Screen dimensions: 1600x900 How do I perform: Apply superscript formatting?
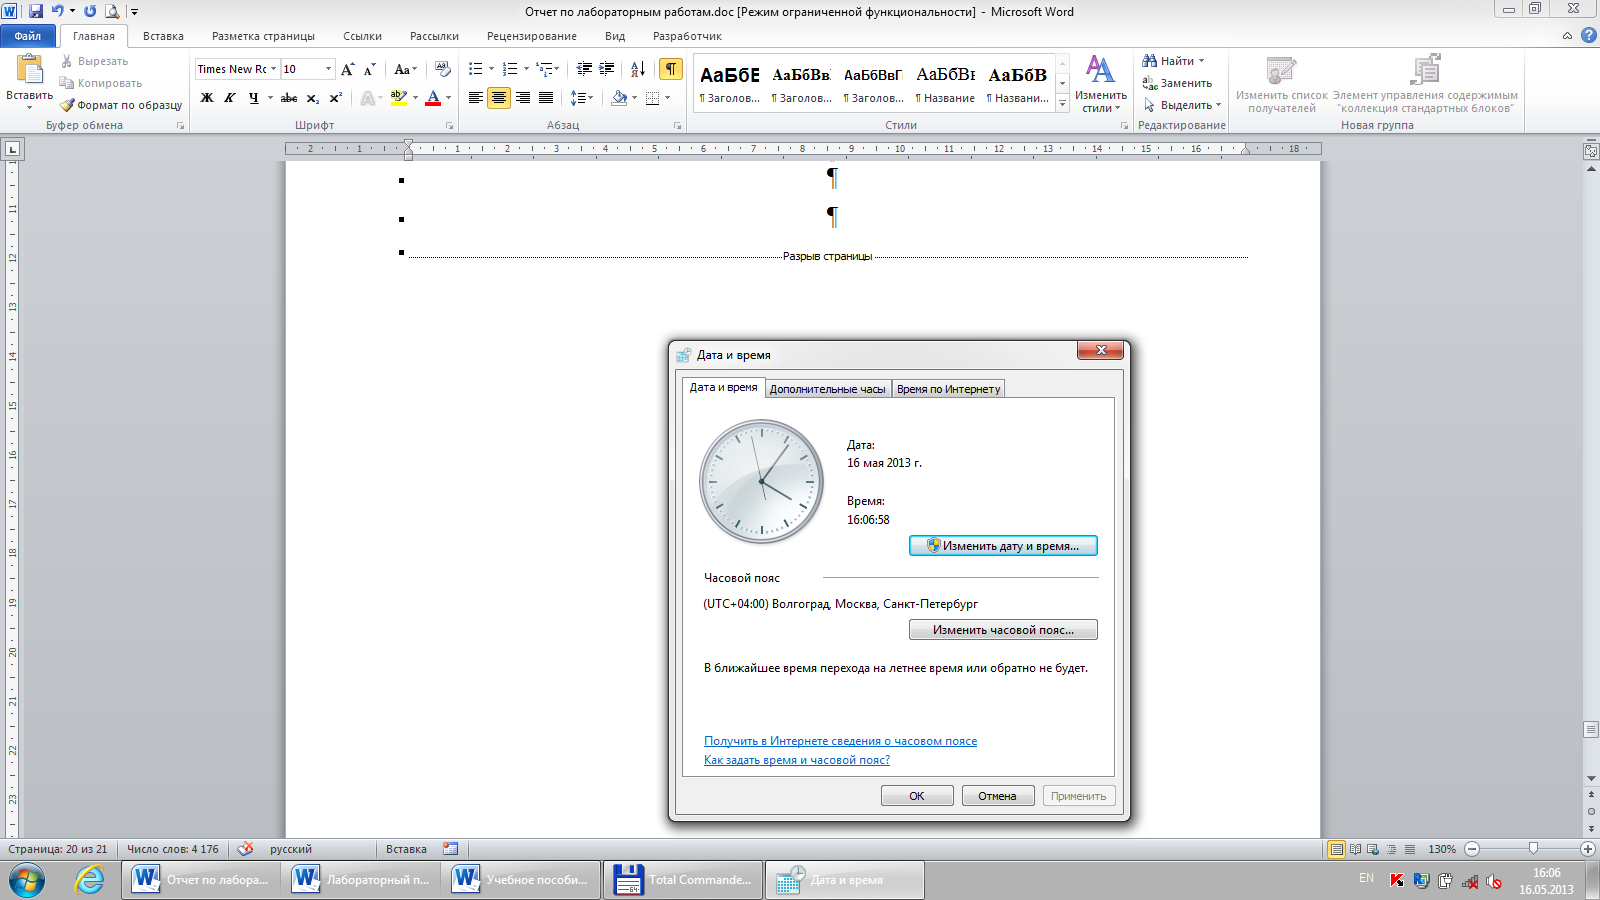(x=335, y=98)
